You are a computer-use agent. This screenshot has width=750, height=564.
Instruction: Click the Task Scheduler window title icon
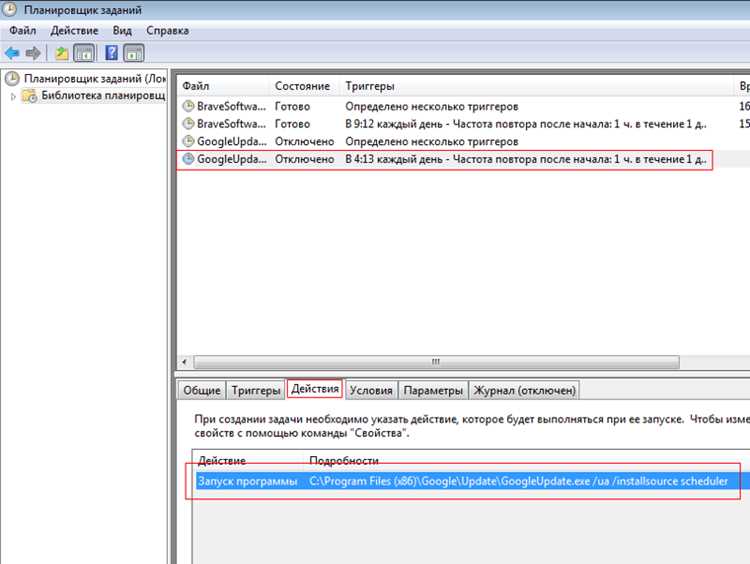click(10, 9)
